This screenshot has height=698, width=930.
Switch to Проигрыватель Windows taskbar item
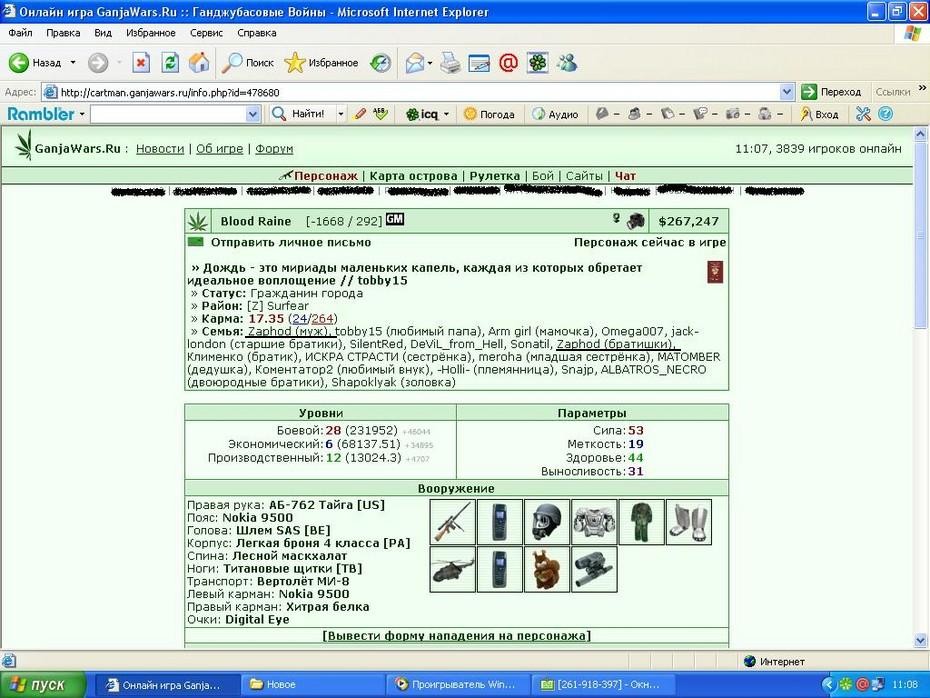click(x=456, y=685)
